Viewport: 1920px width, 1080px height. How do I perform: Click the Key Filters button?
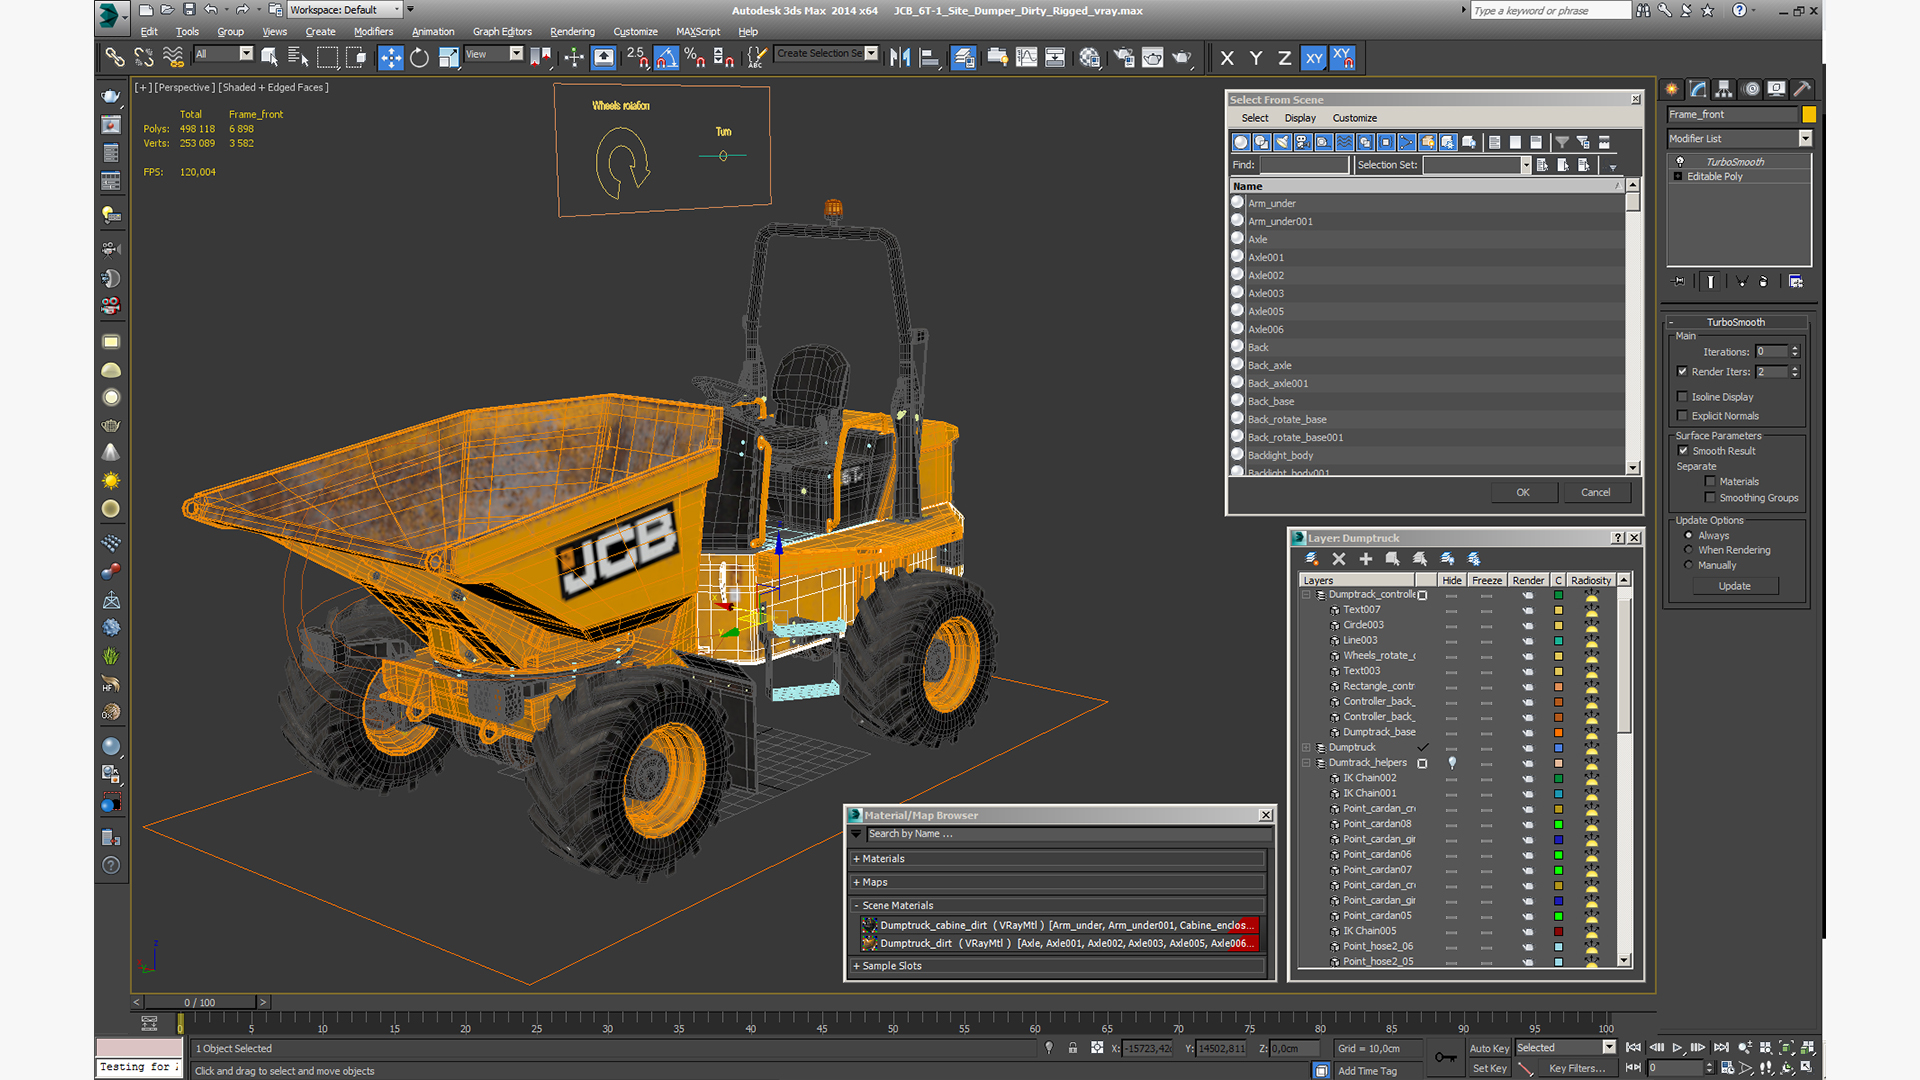1576,1068
